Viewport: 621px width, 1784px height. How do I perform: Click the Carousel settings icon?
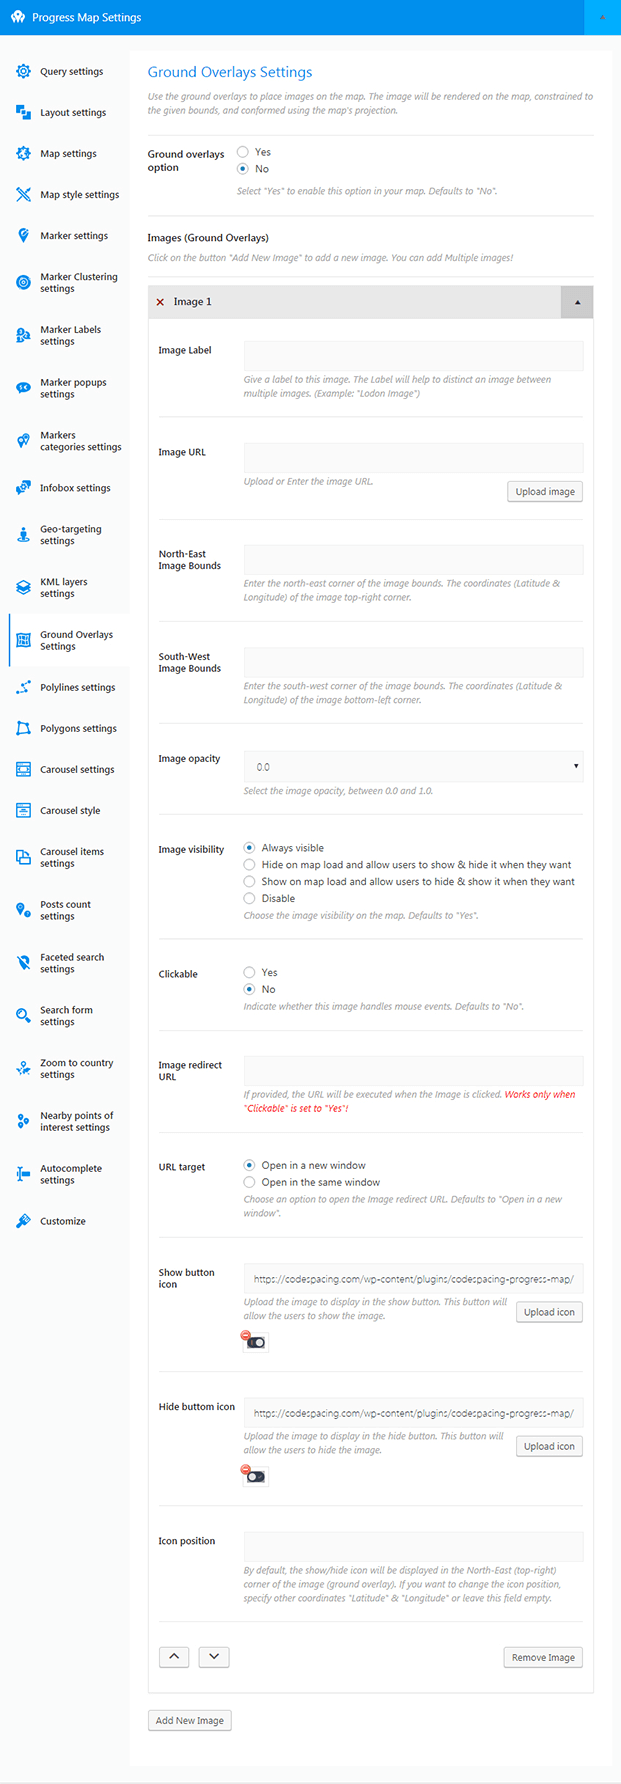click(x=23, y=769)
